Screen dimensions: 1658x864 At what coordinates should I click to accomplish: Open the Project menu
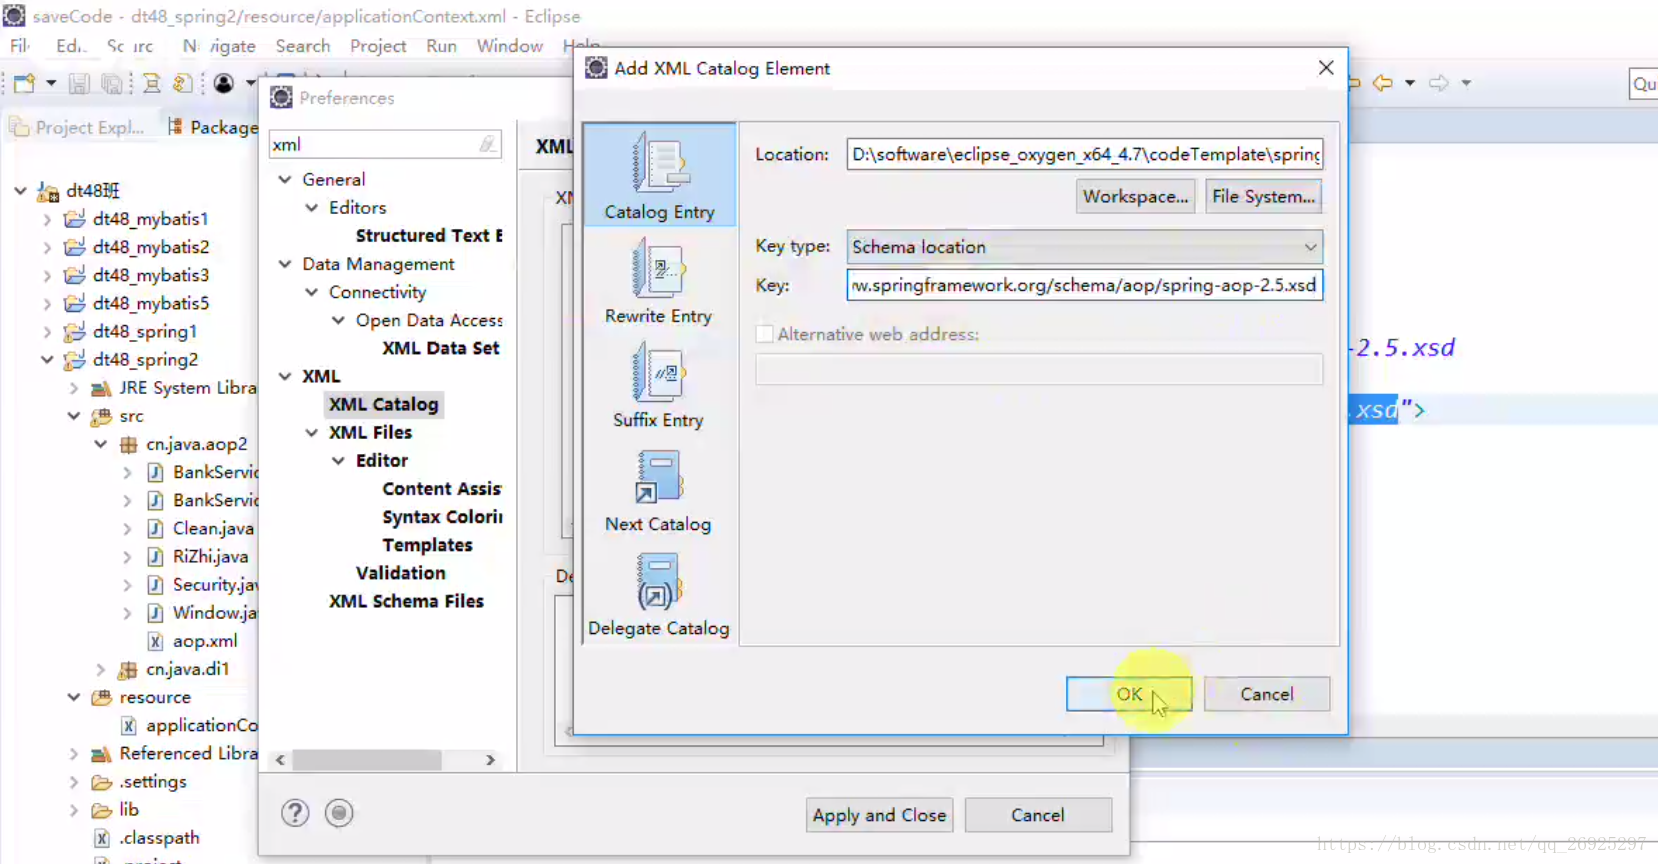pos(378,46)
